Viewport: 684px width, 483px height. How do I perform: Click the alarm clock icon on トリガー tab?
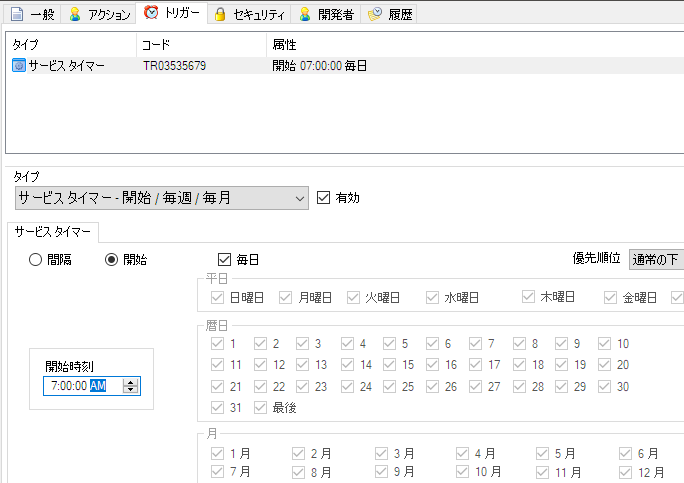click(151, 12)
